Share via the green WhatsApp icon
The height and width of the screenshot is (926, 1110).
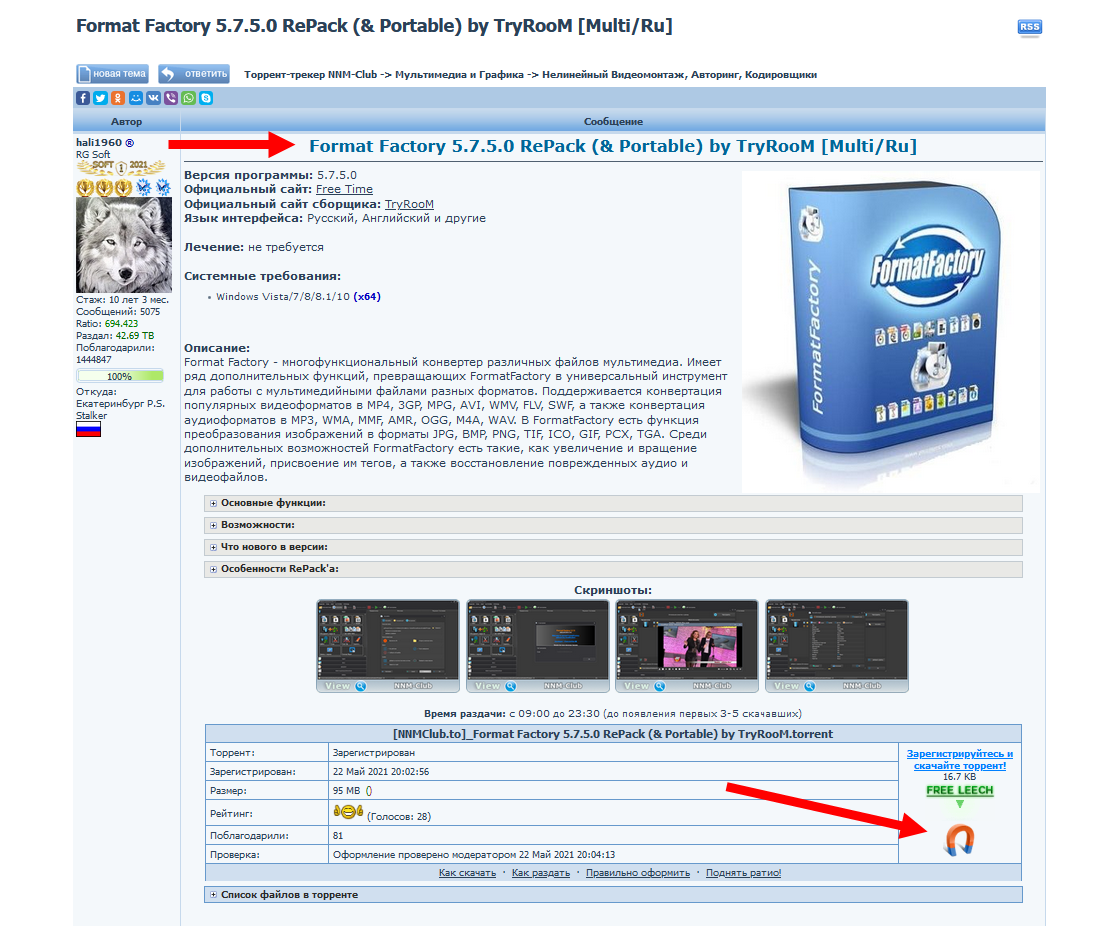pos(188,98)
